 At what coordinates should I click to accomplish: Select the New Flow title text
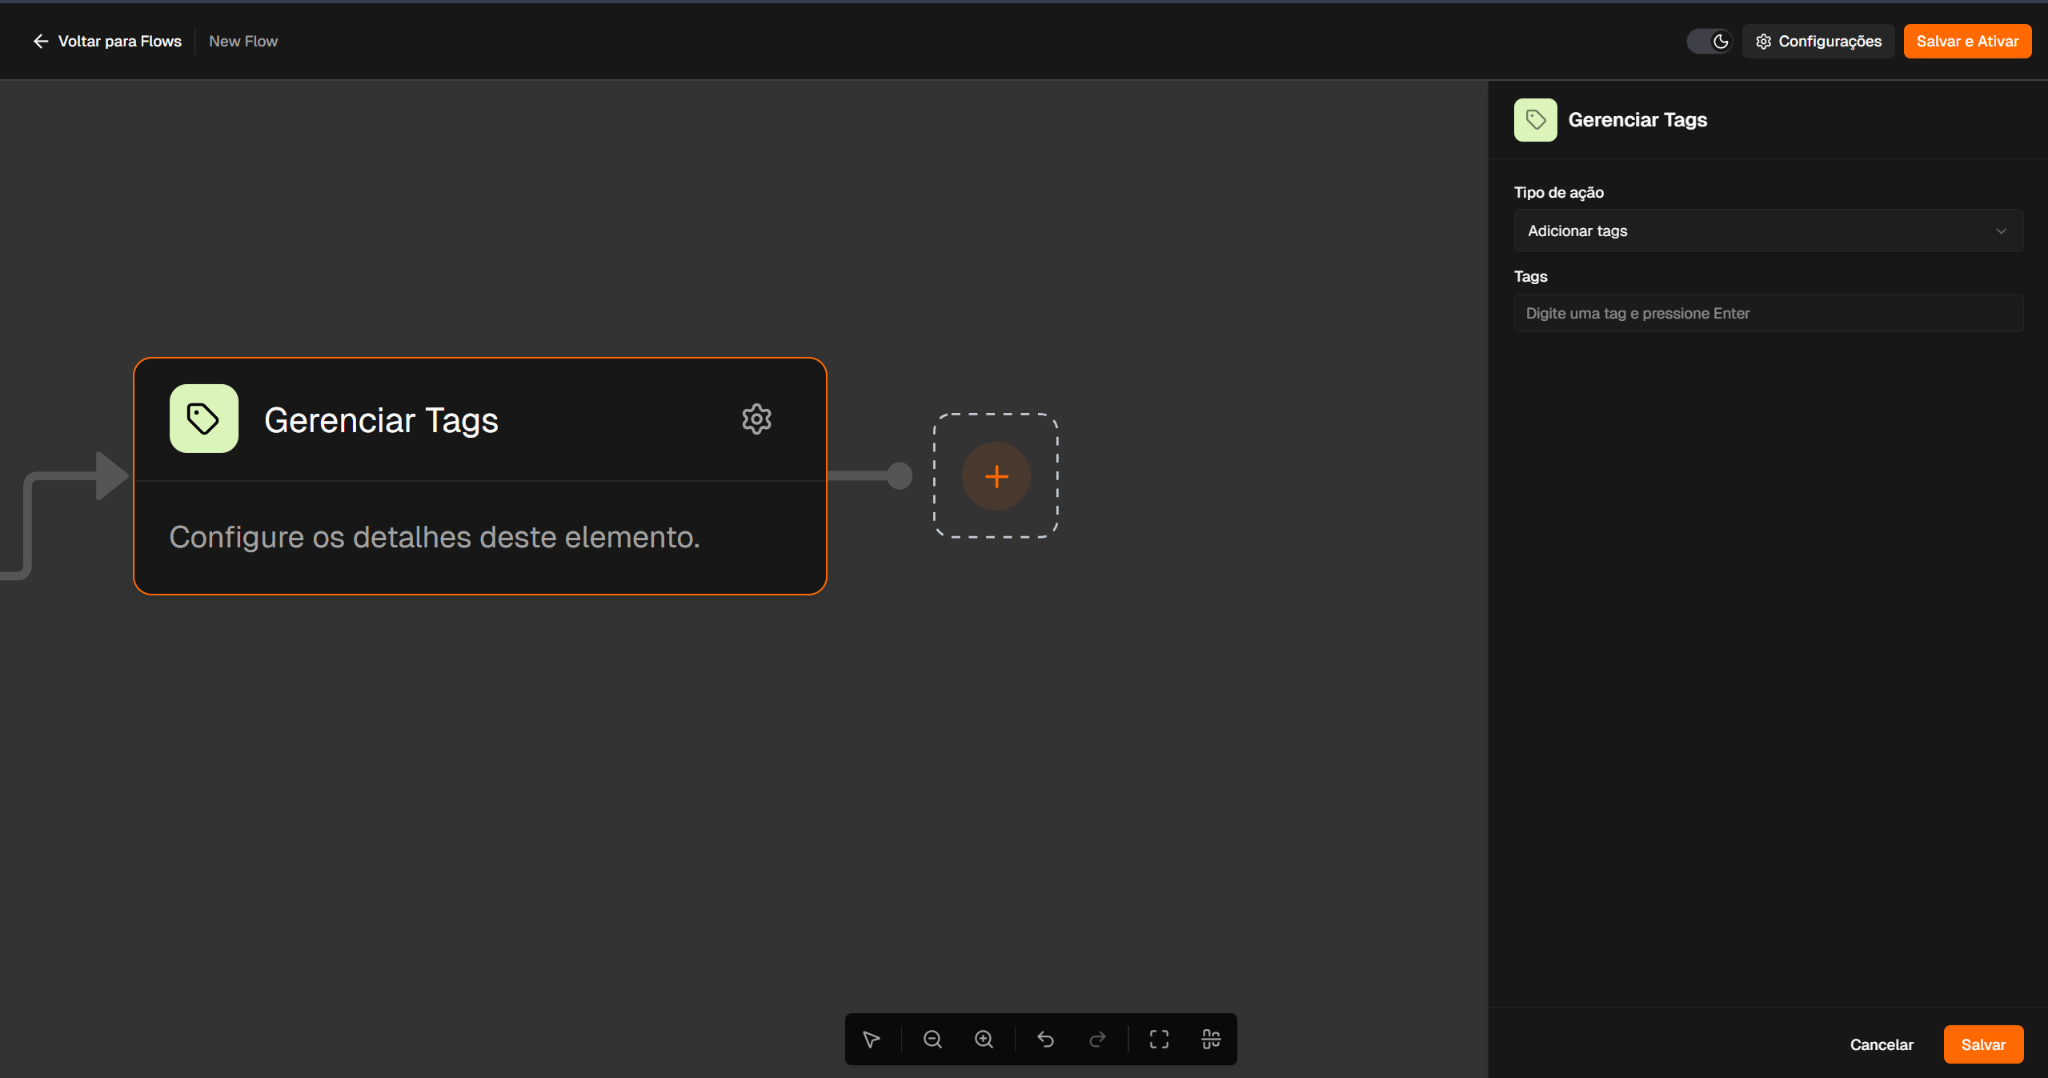[243, 41]
